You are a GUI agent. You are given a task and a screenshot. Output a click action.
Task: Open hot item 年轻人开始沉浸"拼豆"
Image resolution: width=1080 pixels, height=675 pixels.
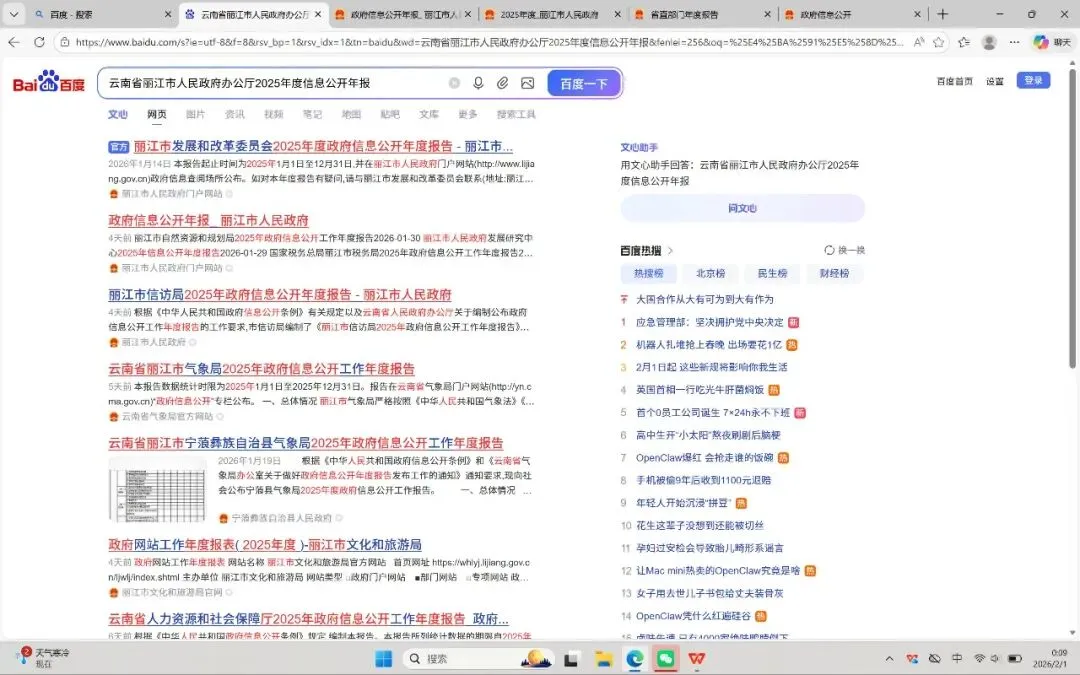click(x=683, y=503)
